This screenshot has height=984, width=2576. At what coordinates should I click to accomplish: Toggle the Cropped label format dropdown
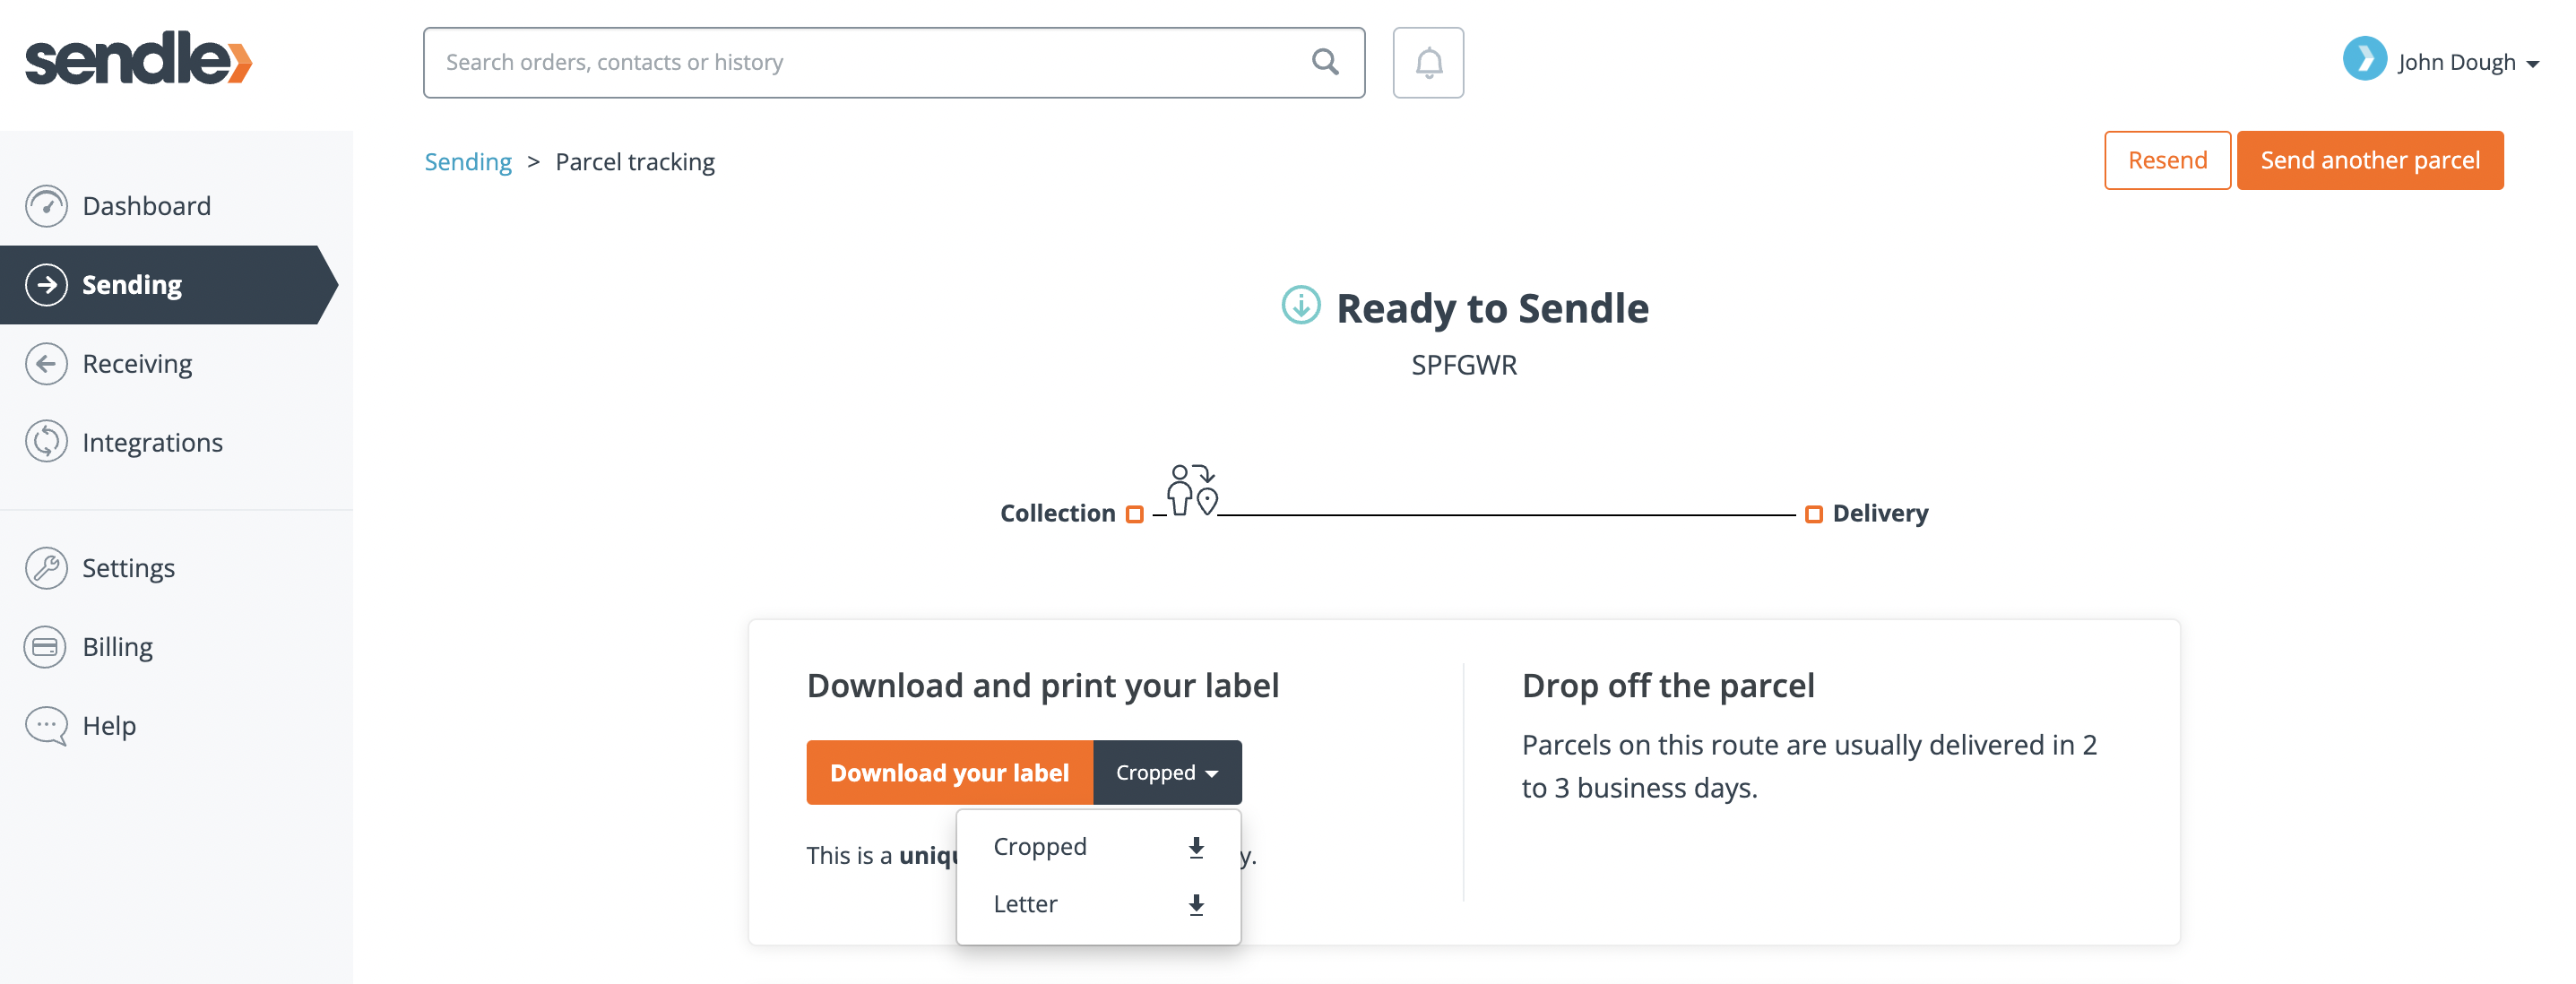tap(1167, 773)
